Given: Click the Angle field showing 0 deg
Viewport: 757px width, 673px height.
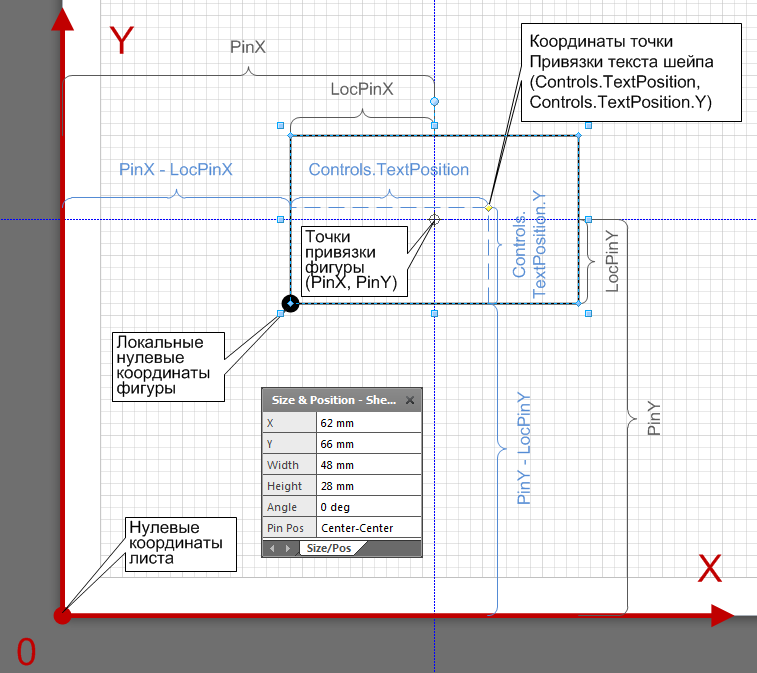Looking at the screenshot, I should pyautogui.click(x=368, y=507).
